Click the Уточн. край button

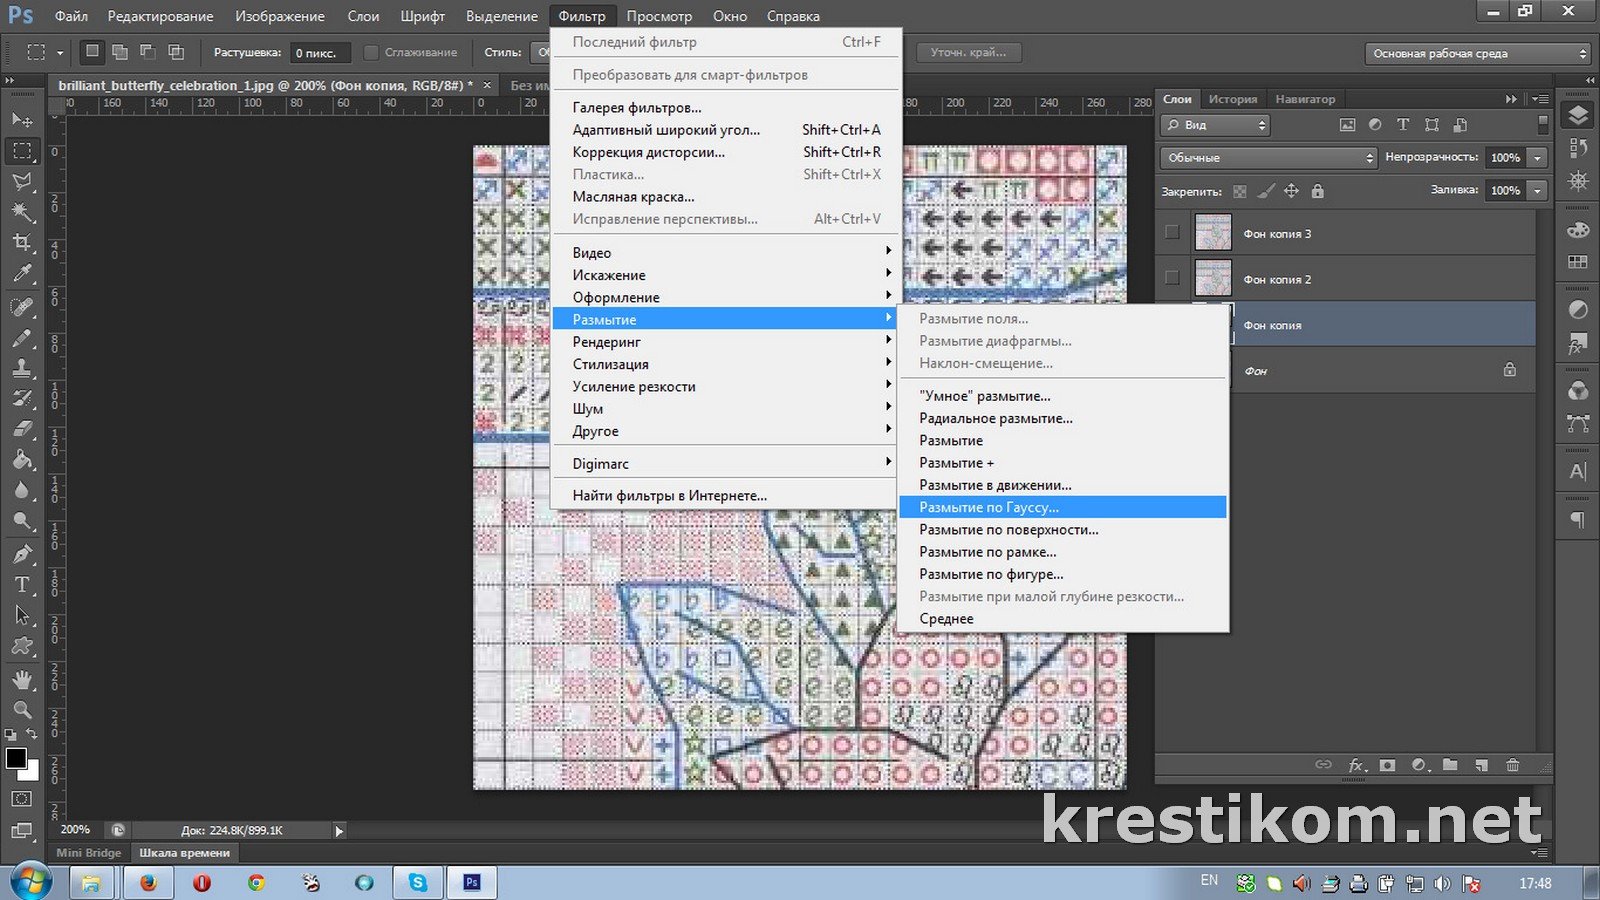[967, 52]
